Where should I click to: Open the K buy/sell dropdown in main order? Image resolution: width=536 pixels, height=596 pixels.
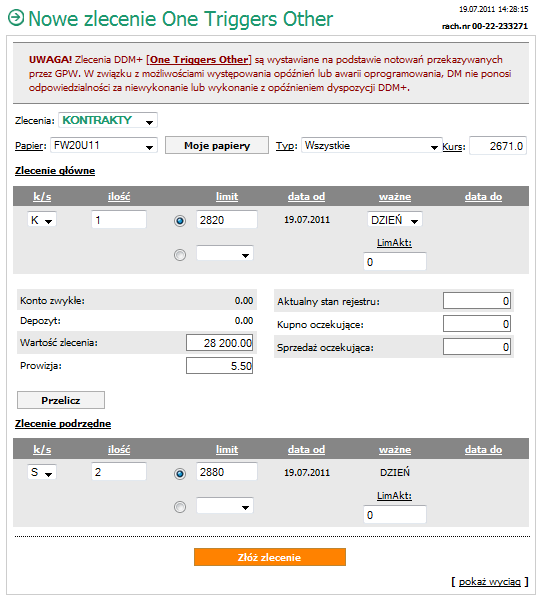pos(42,220)
